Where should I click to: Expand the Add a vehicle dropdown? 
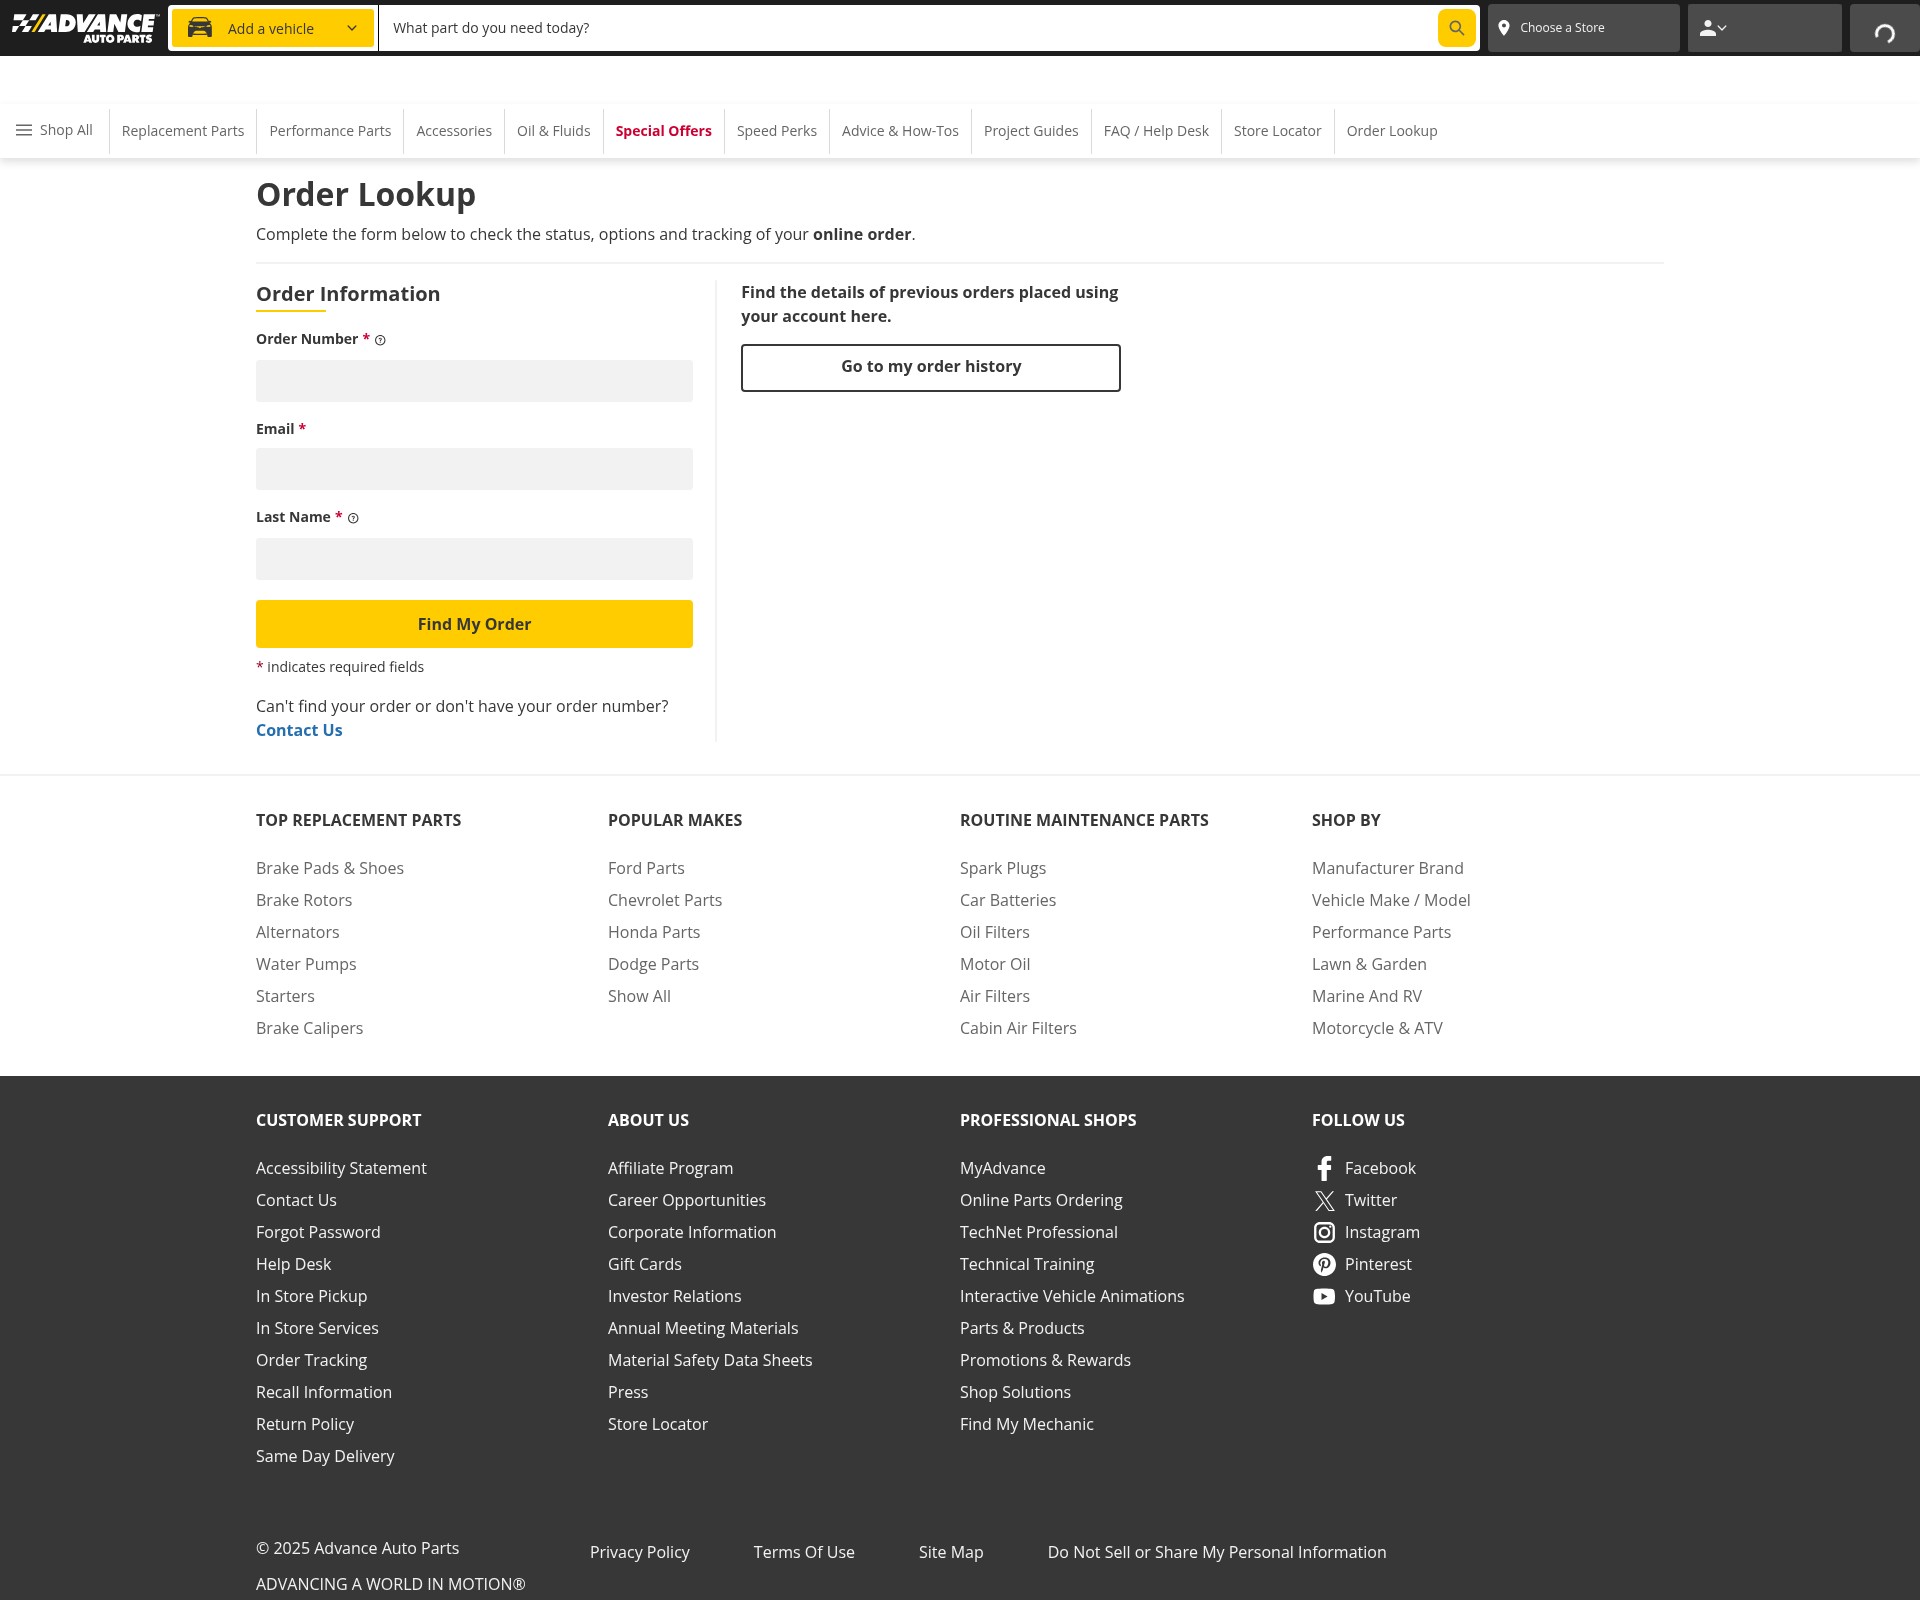click(x=351, y=27)
